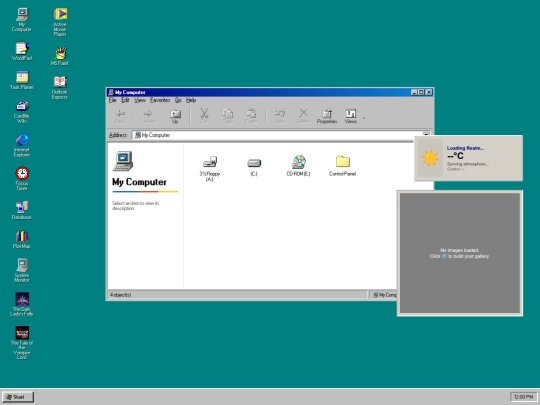Close the My Computer window
Viewport: 540px width, 405px height.
click(x=429, y=92)
